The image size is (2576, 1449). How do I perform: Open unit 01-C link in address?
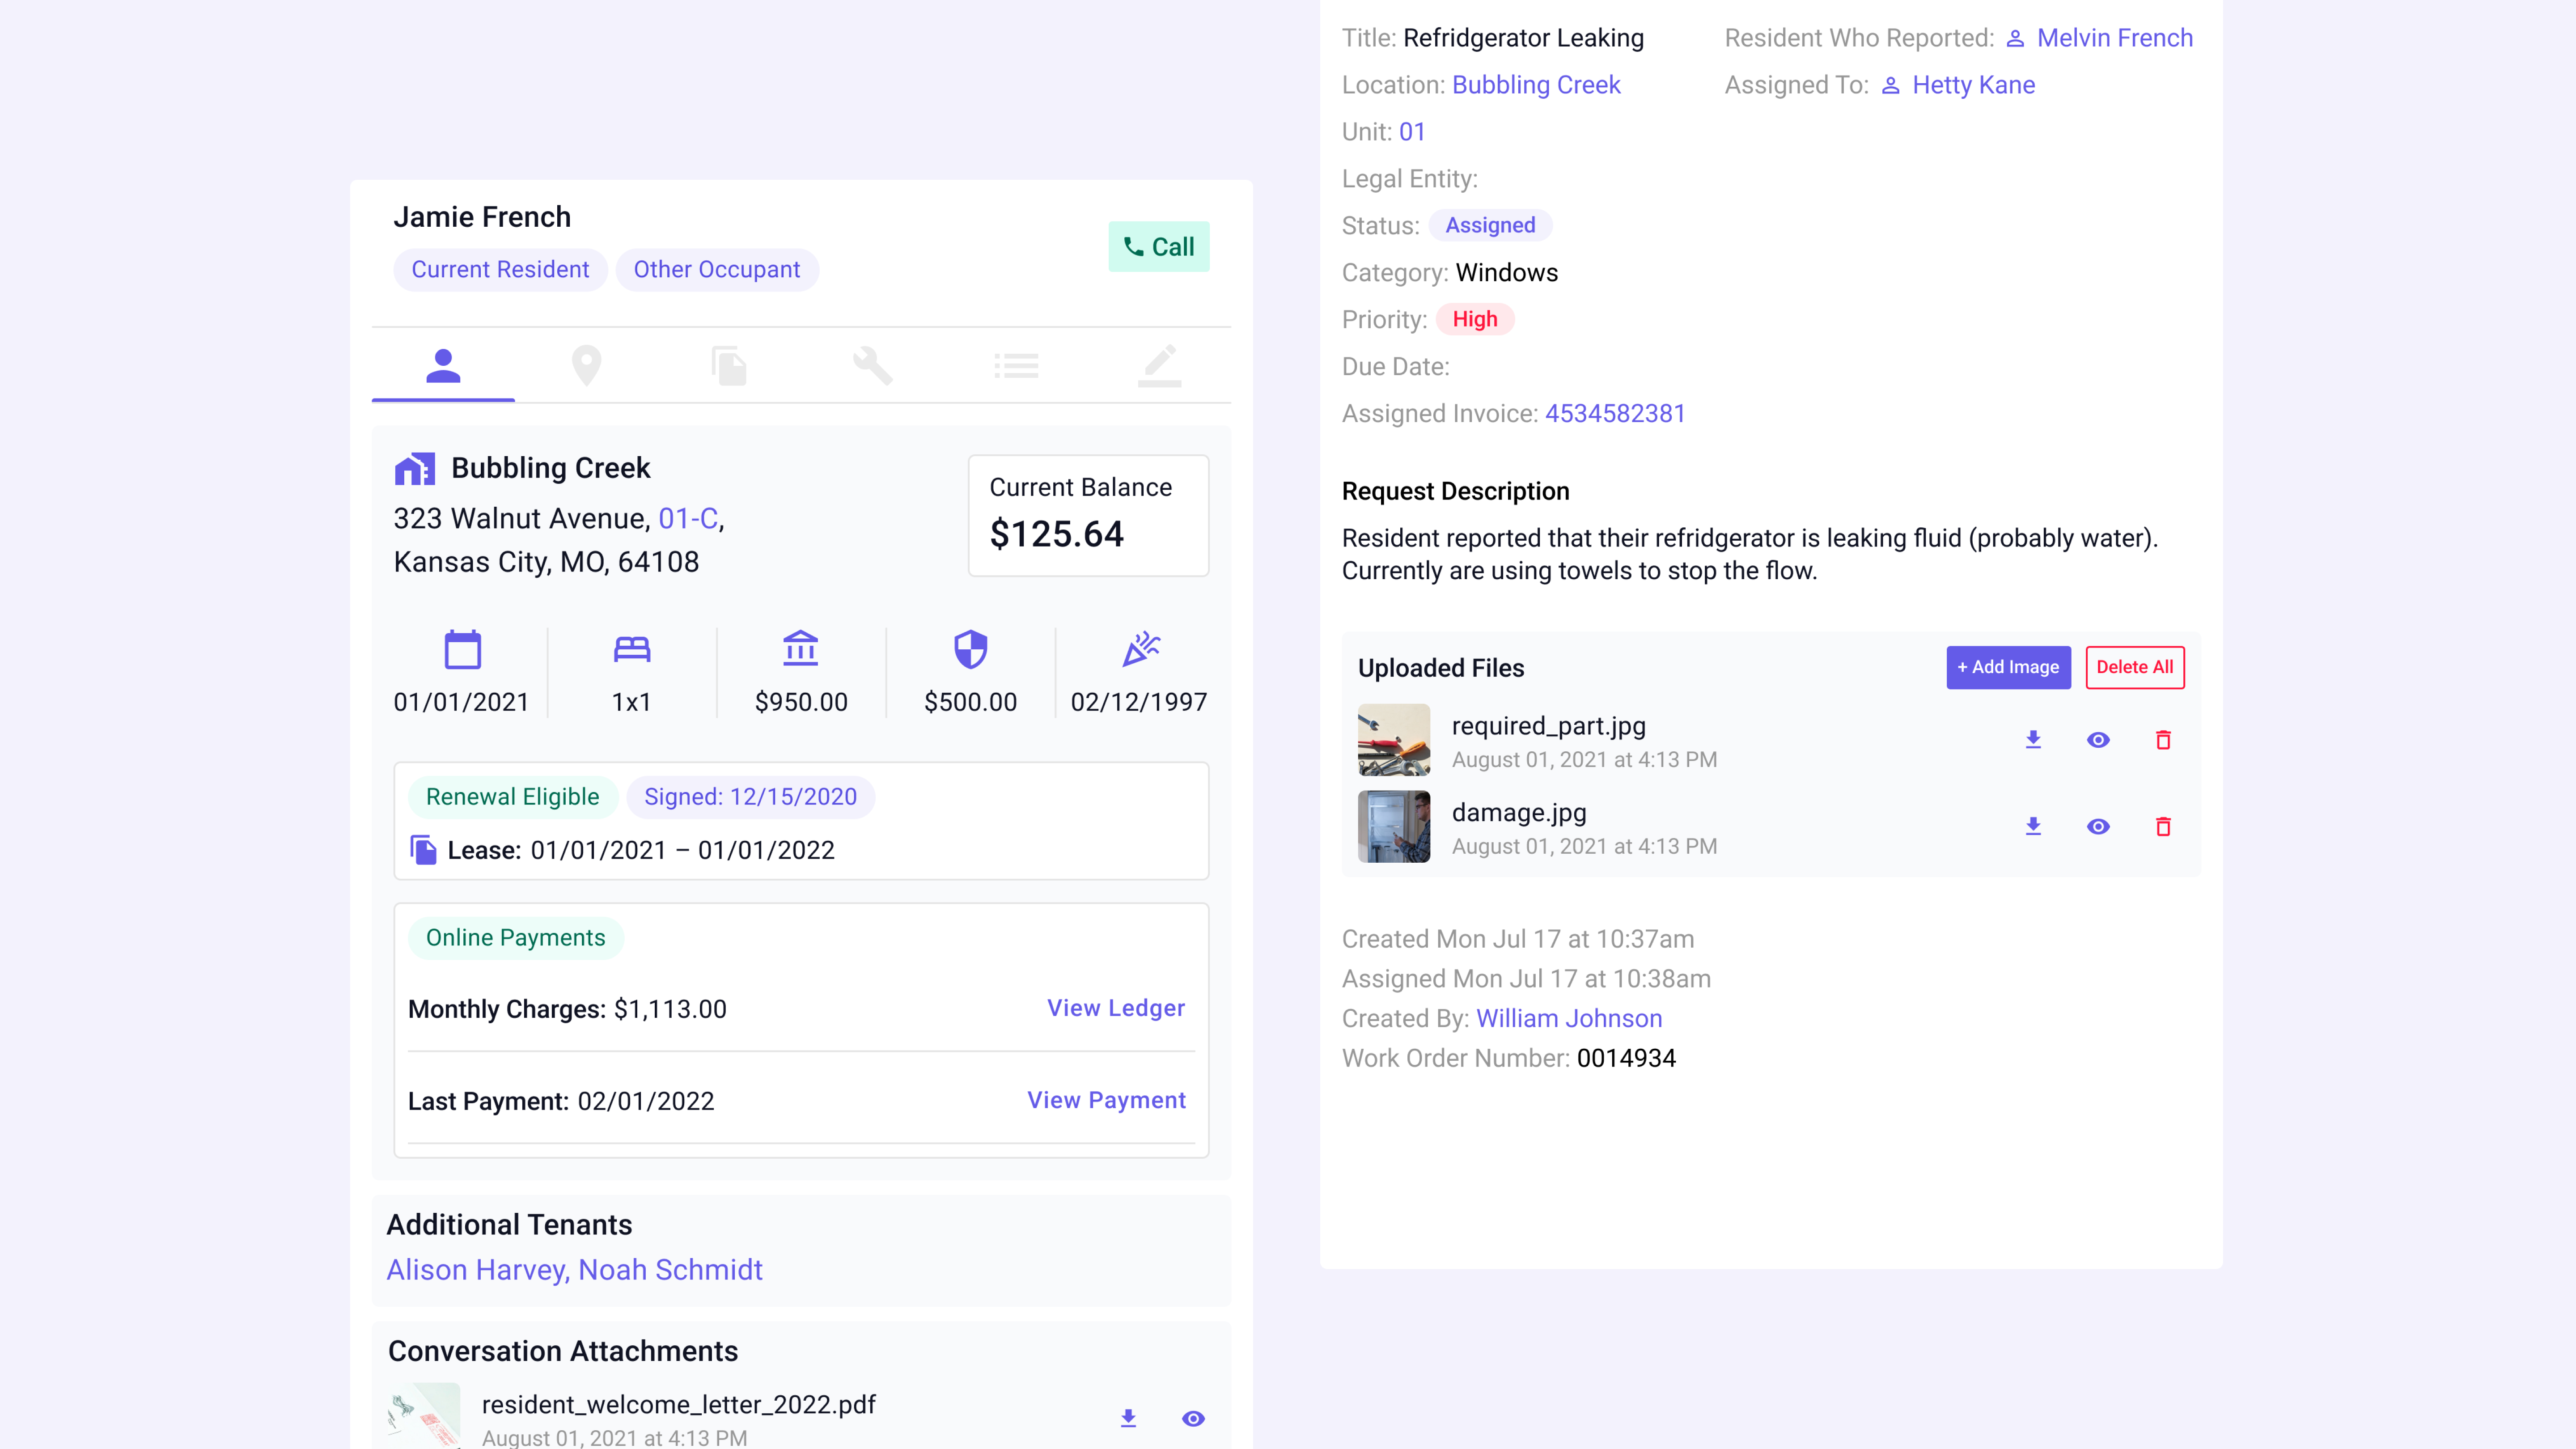pos(688,519)
